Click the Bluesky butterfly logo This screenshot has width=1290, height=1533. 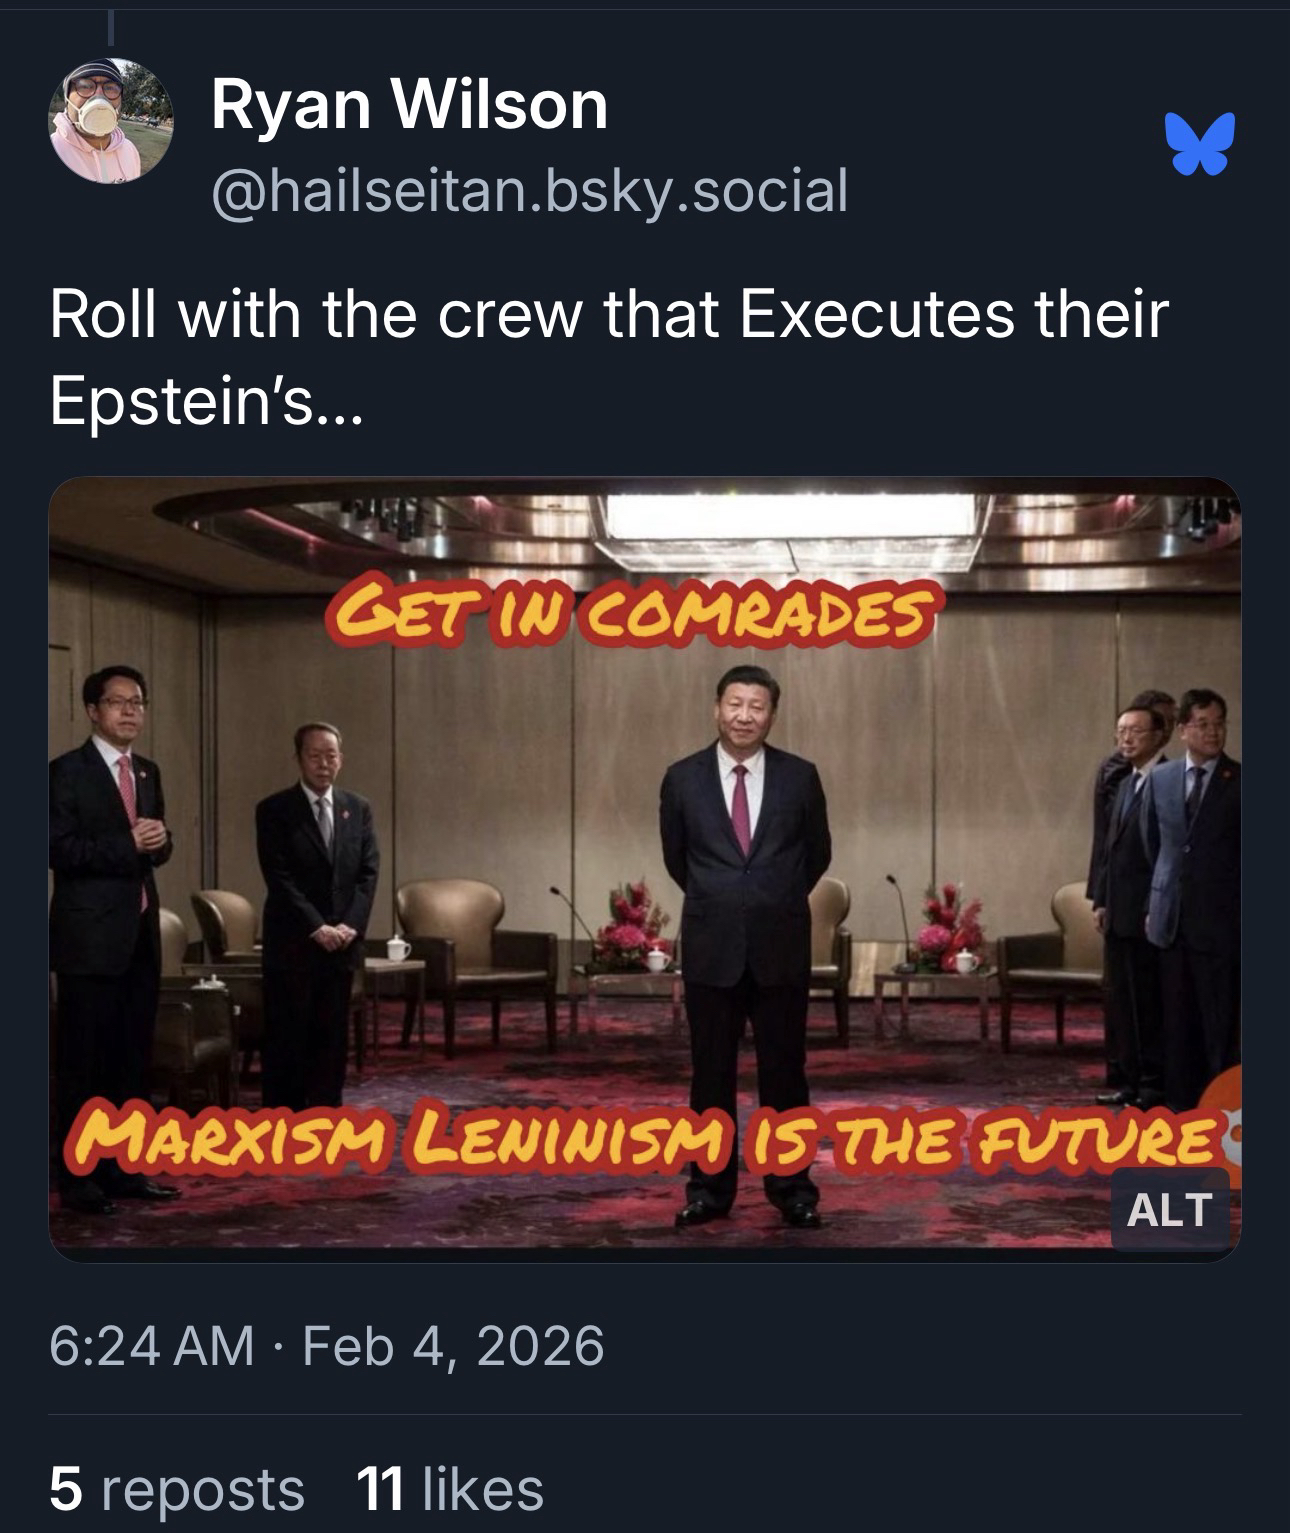click(x=1199, y=144)
